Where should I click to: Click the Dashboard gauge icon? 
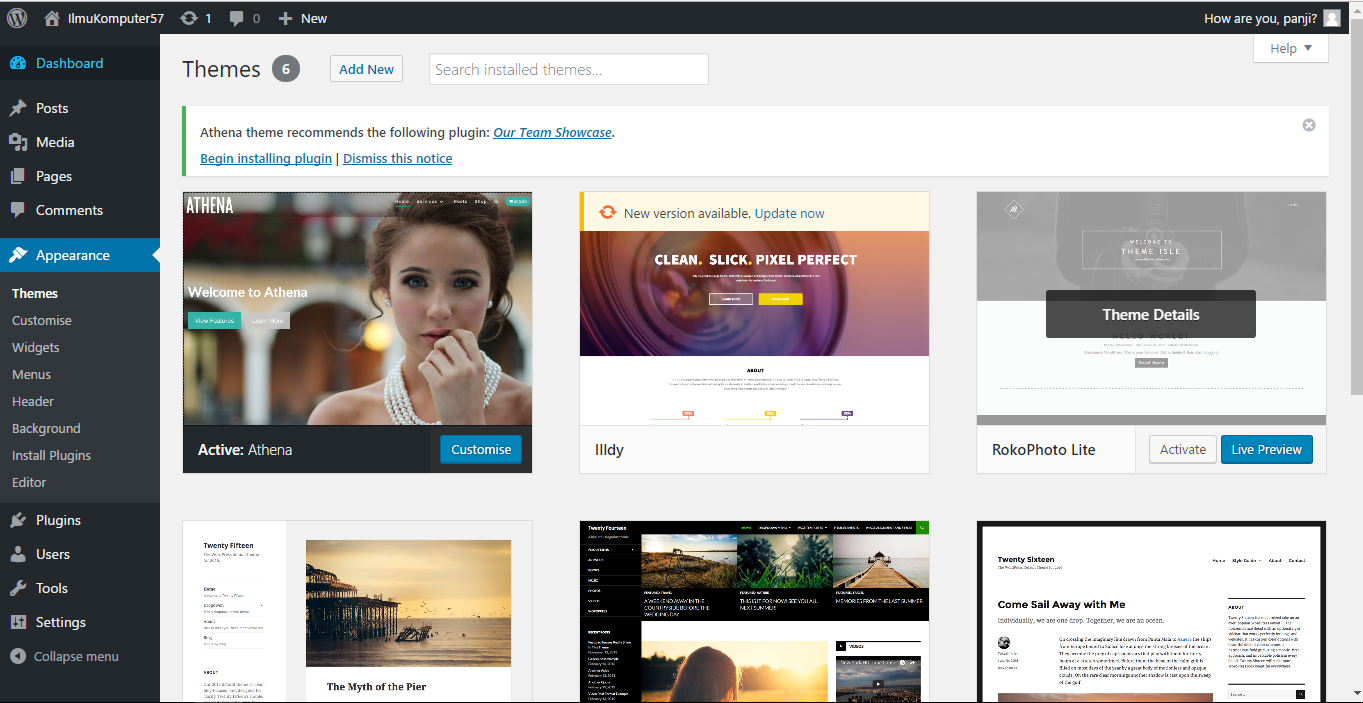[18, 63]
